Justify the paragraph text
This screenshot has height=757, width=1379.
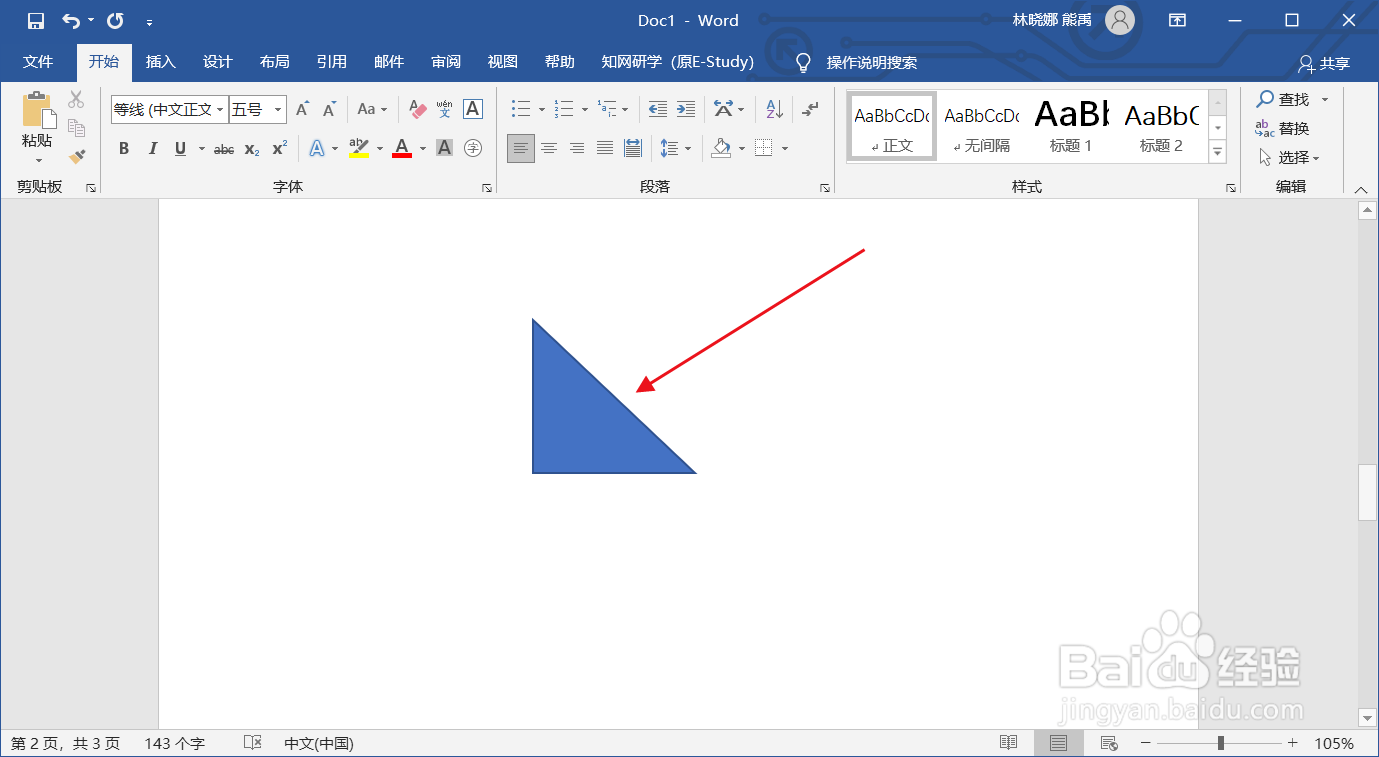coord(605,148)
